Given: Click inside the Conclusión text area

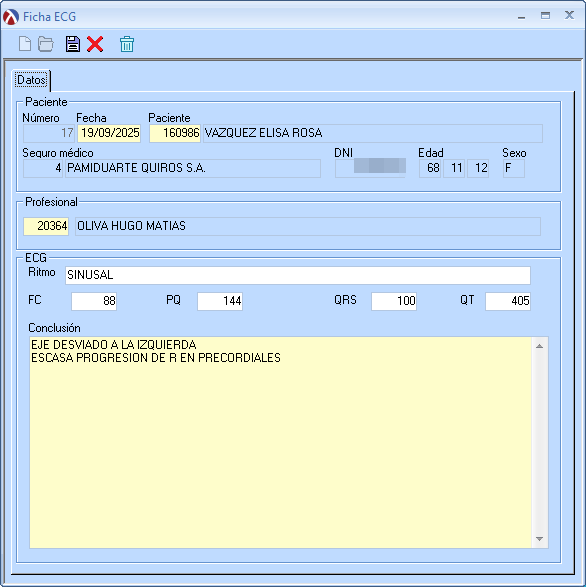Looking at the screenshot, I should click(280, 442).
